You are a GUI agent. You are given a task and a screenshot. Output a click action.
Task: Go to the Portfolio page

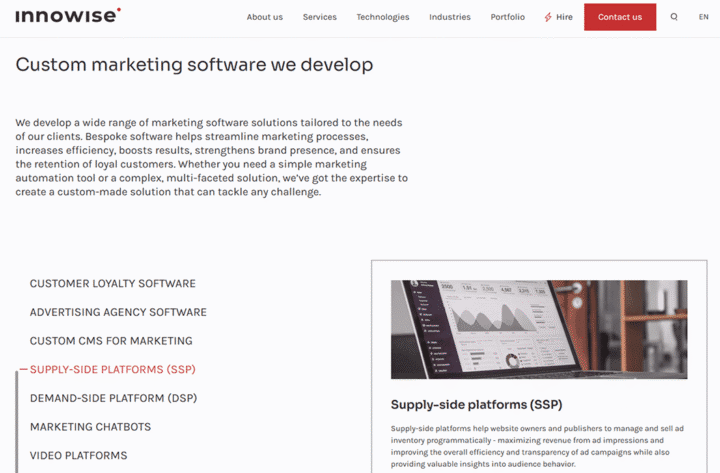coord(507,17)
